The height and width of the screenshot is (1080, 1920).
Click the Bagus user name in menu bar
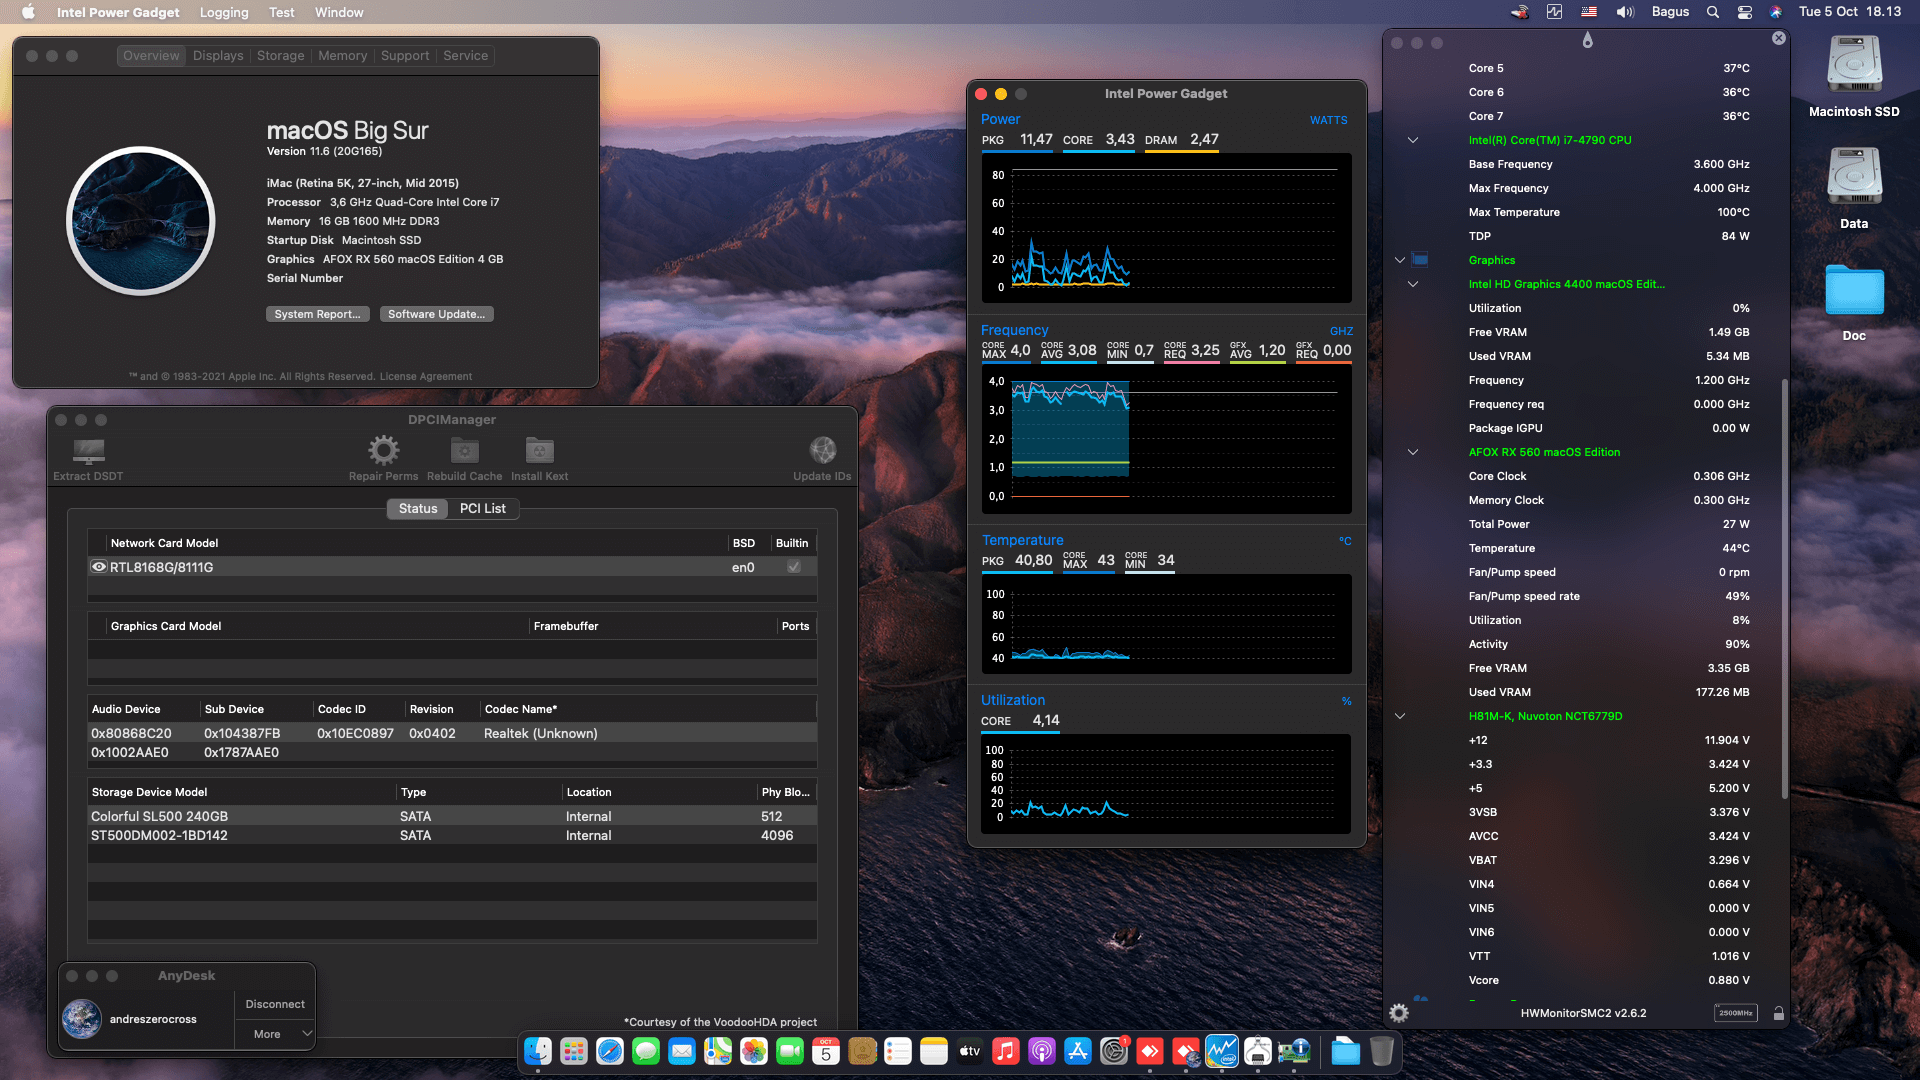(1670, 12)
